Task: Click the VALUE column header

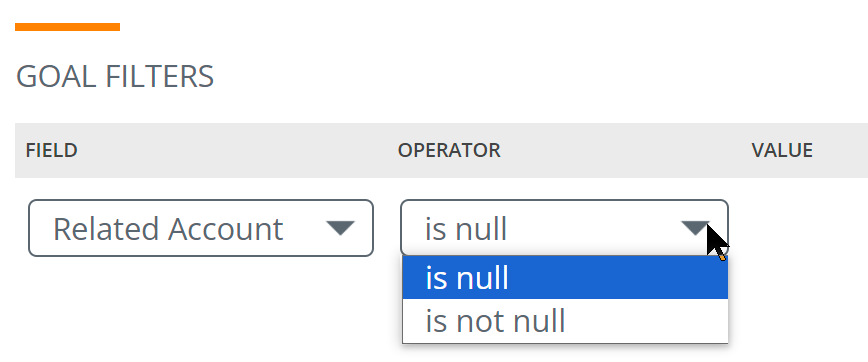Action: pyautogui.click(x=782, y=151)
